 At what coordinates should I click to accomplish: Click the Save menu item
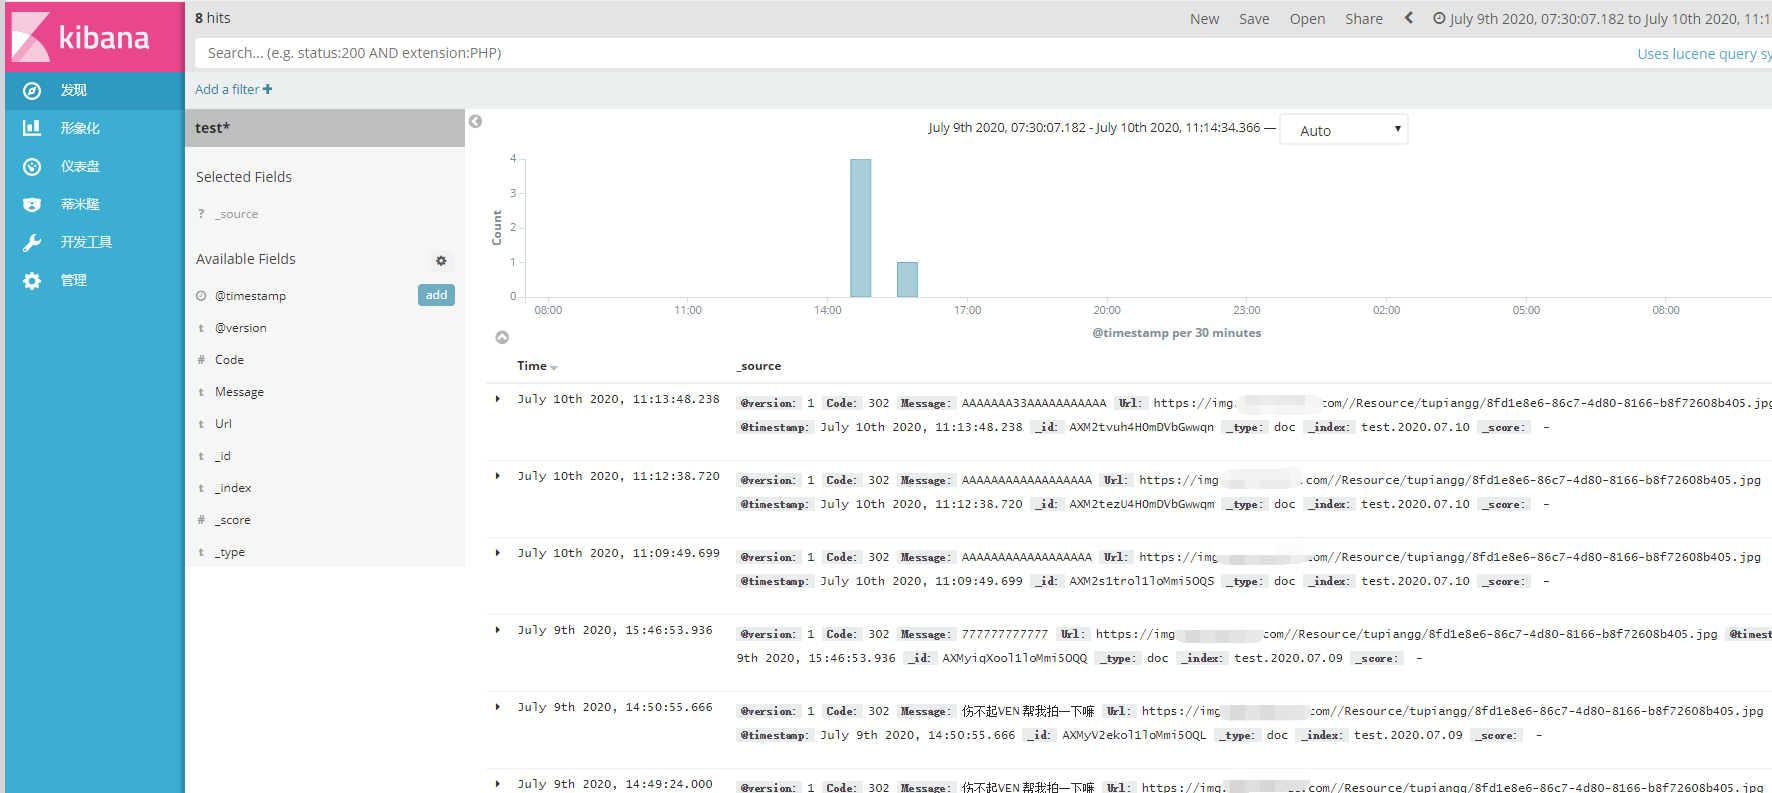coord(1254,19)
